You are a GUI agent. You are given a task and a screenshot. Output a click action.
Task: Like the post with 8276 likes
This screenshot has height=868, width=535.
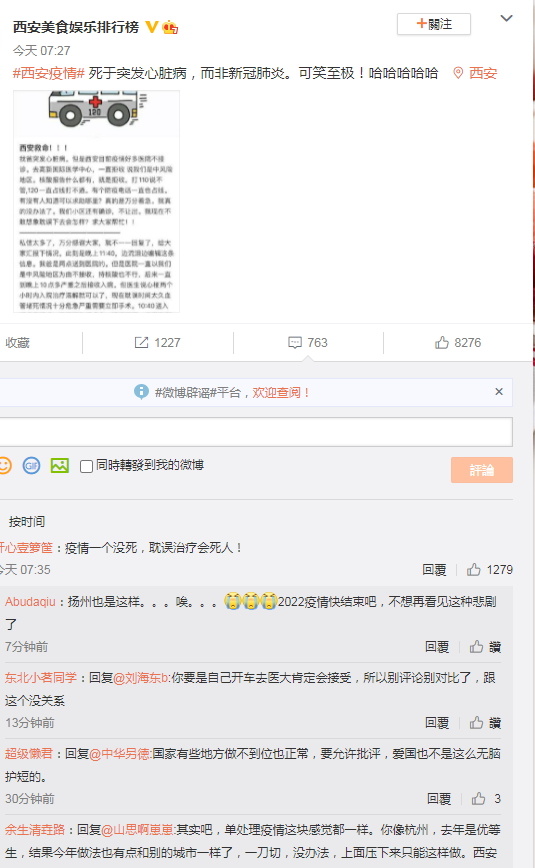pyautogui.click(x=441, y=343)
